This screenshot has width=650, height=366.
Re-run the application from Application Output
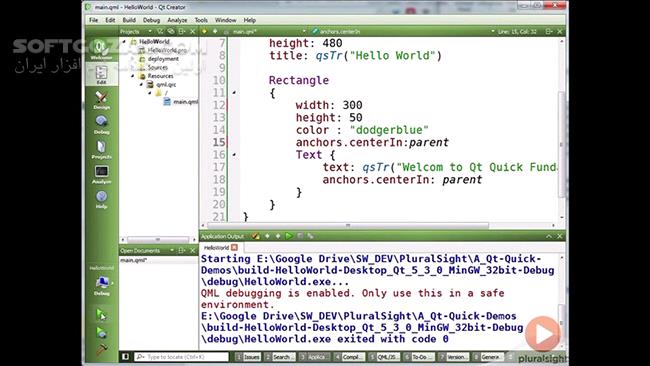[289, 236]
